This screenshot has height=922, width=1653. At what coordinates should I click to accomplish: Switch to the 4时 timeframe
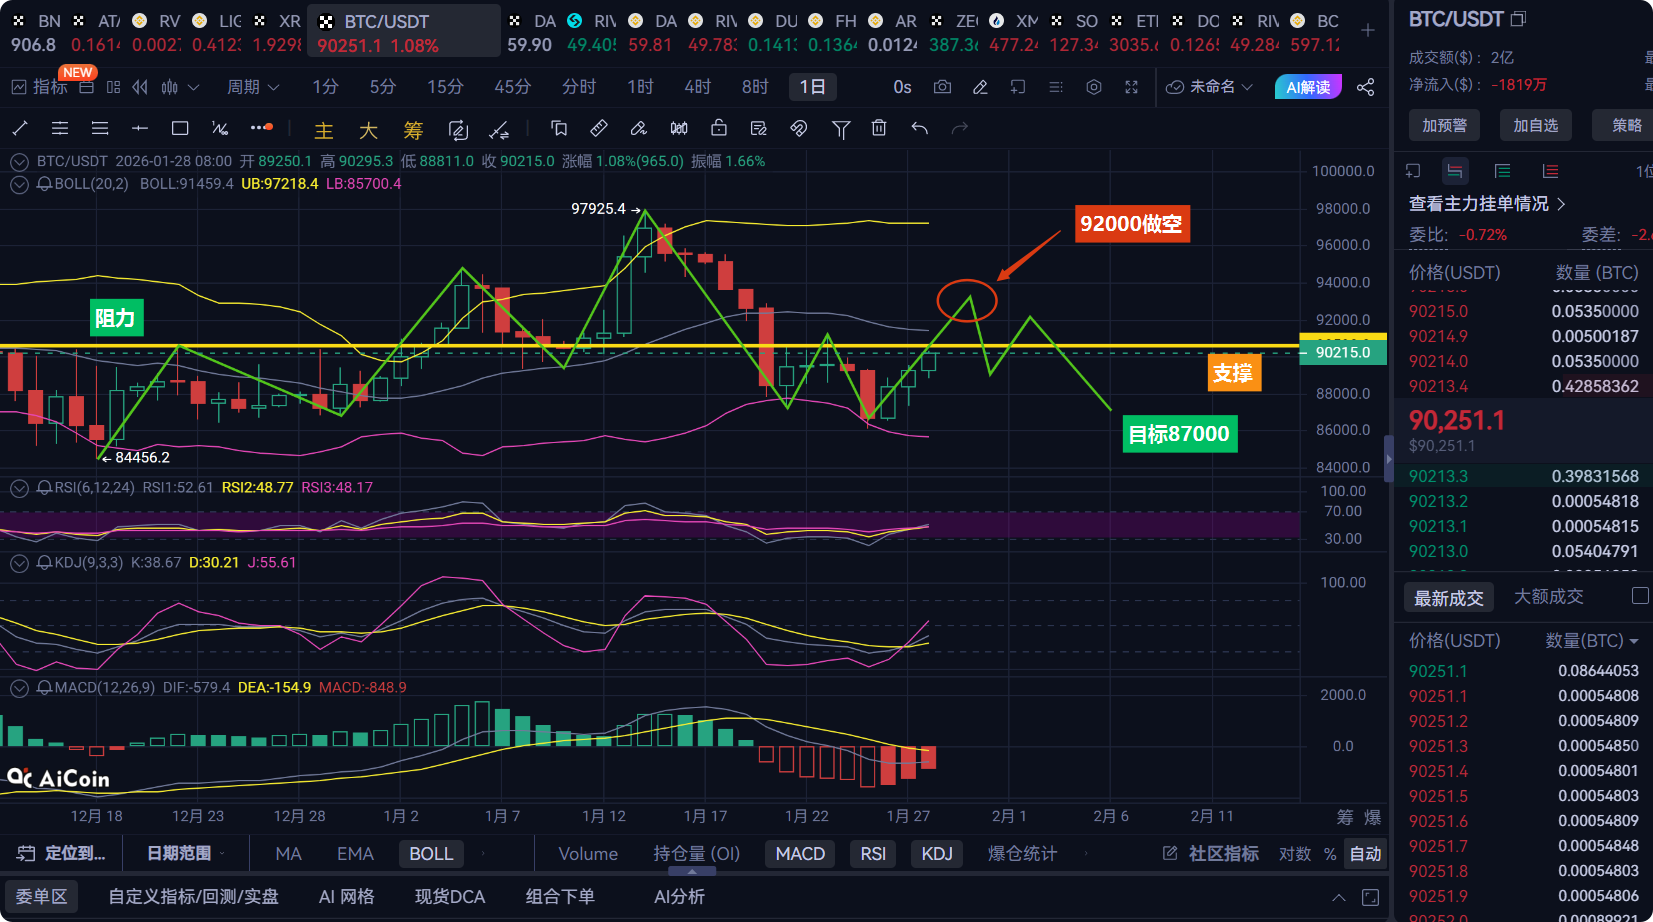(697, 87)
